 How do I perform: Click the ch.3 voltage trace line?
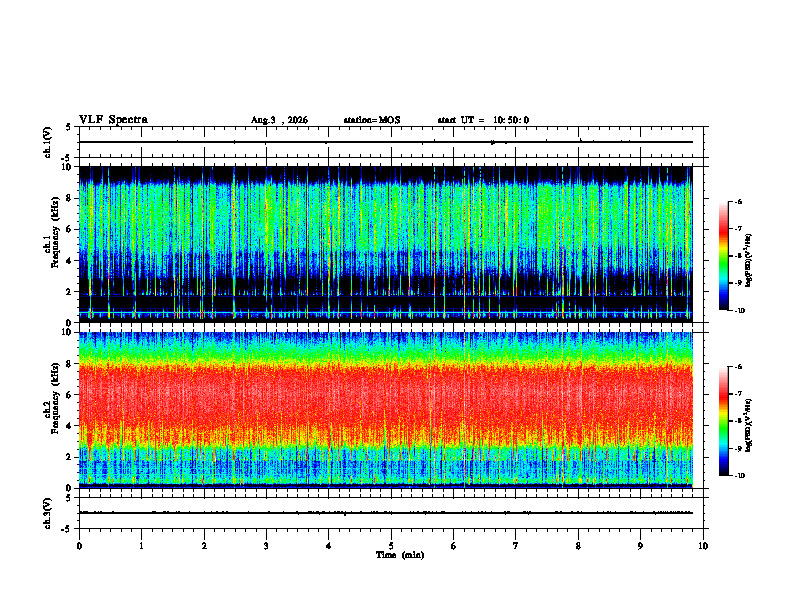click(x=386, y=513)
